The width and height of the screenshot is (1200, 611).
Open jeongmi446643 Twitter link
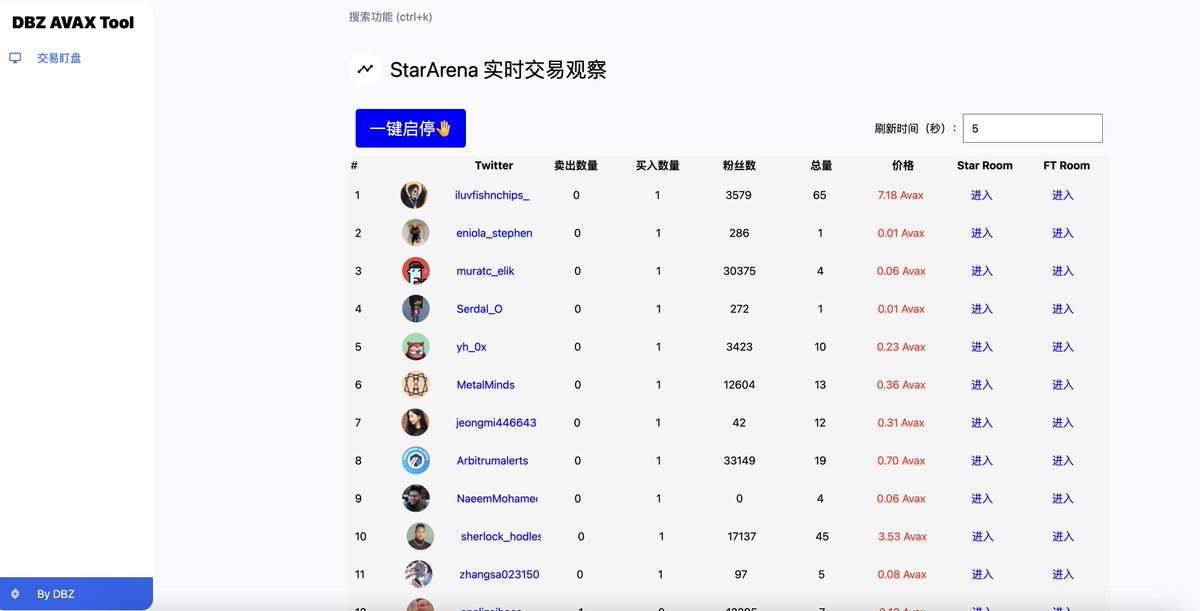pyautogui.click(x=496, y=423)
